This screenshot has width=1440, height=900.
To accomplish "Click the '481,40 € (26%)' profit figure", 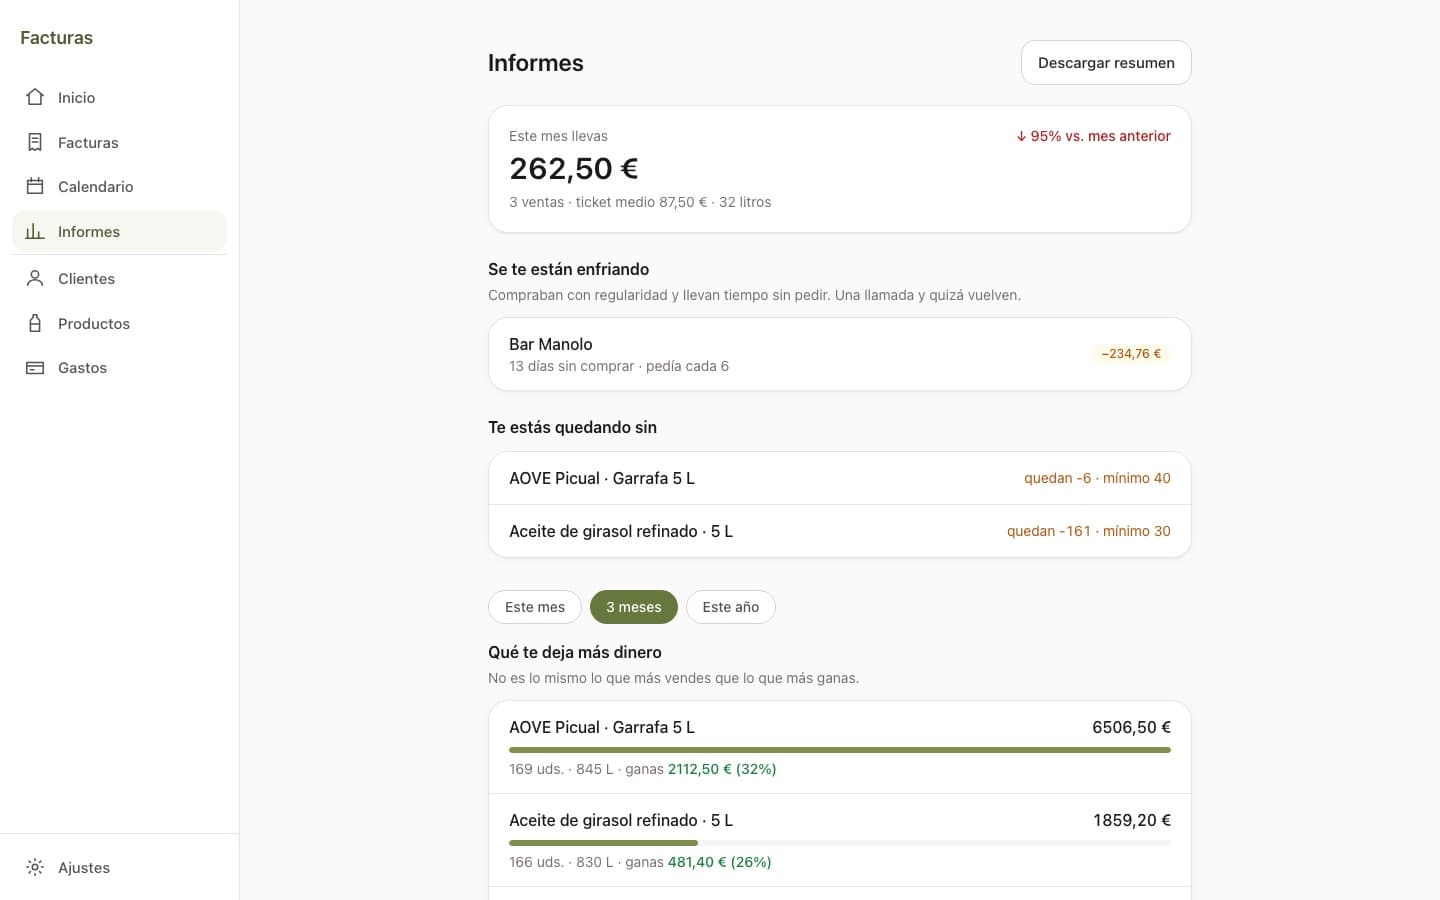I will [x=719, y=862].
